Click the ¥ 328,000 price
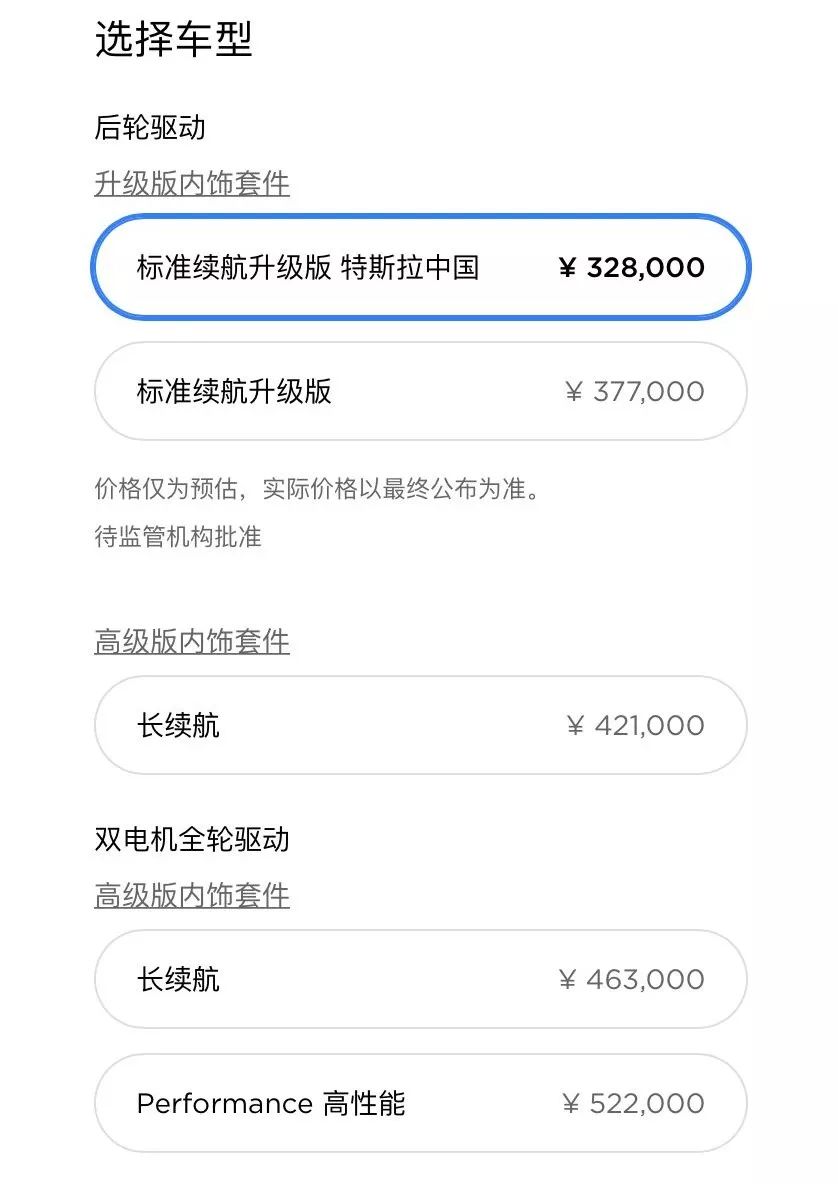 (631, 268)
